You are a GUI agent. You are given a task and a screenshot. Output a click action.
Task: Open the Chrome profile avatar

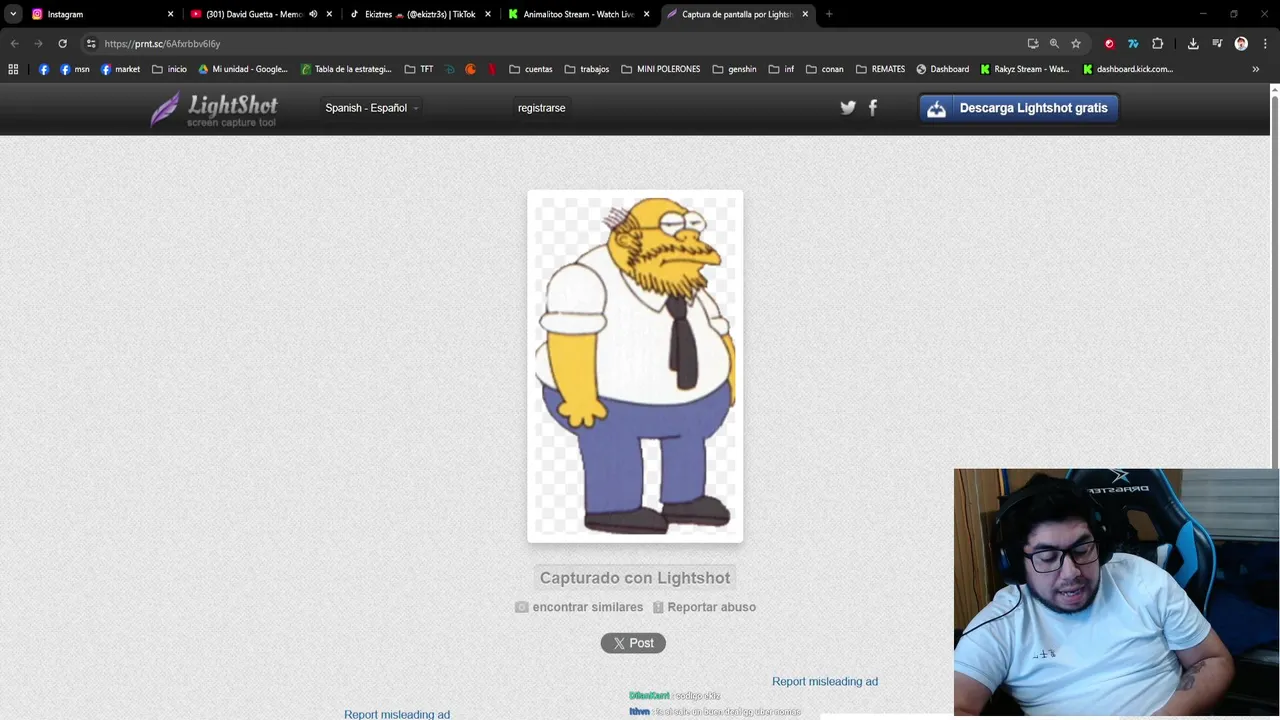1241,44
